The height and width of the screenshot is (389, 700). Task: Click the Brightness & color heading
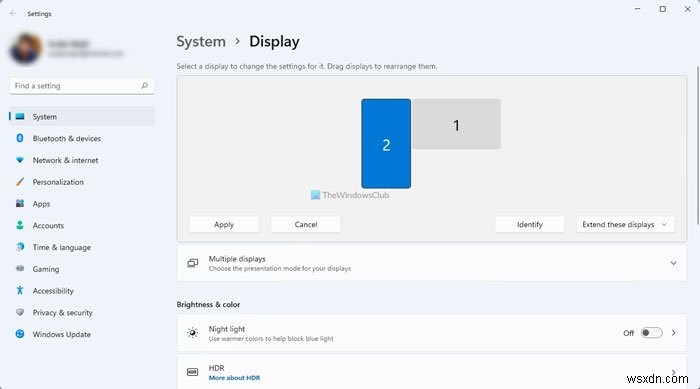pyautogui.click(x=208, y=304)
